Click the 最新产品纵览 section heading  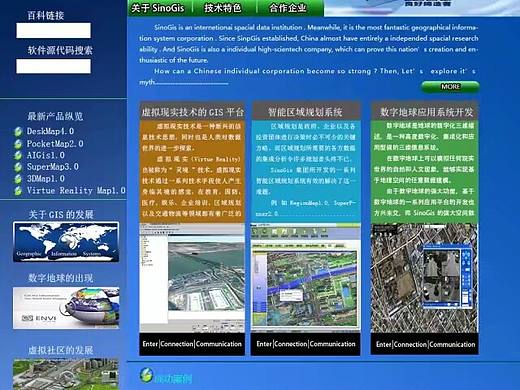(x=55, y=116)
